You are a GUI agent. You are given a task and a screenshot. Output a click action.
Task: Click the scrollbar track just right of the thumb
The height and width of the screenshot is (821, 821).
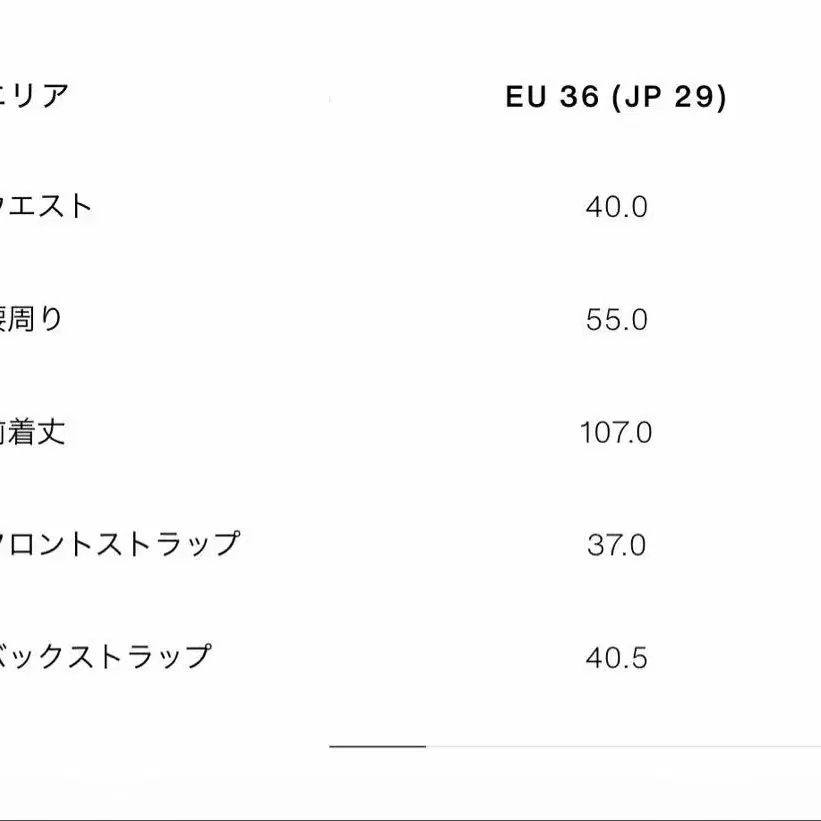470,746
